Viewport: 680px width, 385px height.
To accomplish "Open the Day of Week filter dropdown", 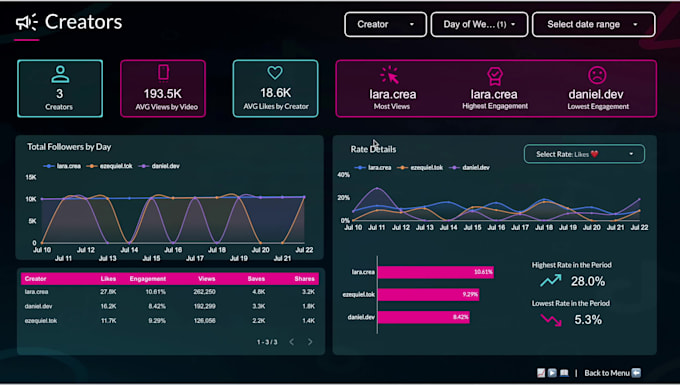I will tap(479, 24).
